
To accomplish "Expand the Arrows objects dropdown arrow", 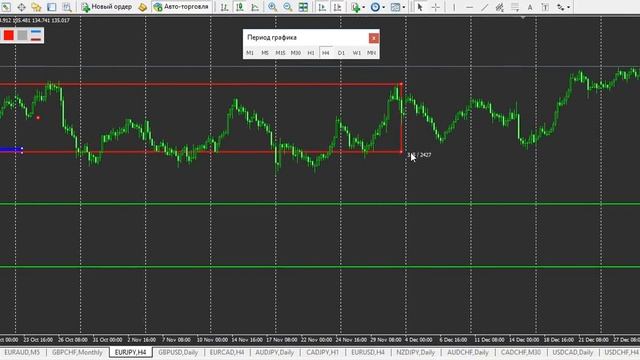I will 569,7.
